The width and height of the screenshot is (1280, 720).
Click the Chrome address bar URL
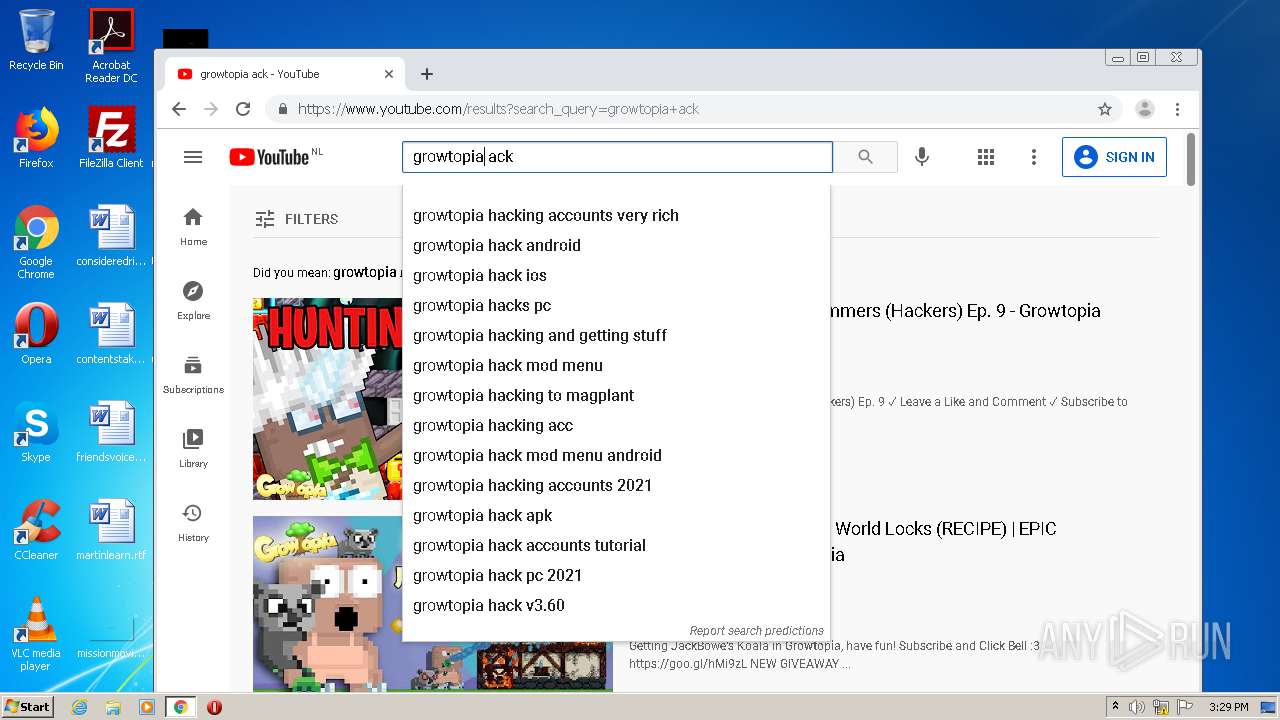[499, 109]
